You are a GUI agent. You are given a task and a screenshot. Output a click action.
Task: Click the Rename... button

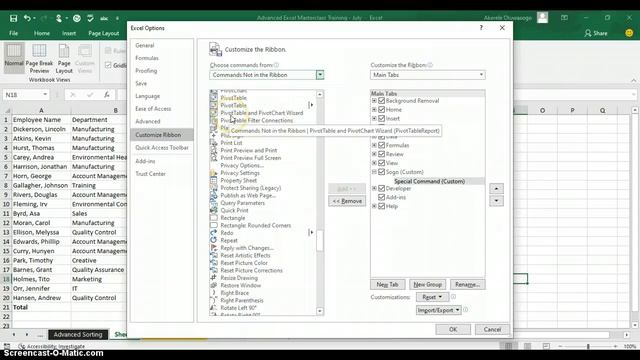(467, 284)
